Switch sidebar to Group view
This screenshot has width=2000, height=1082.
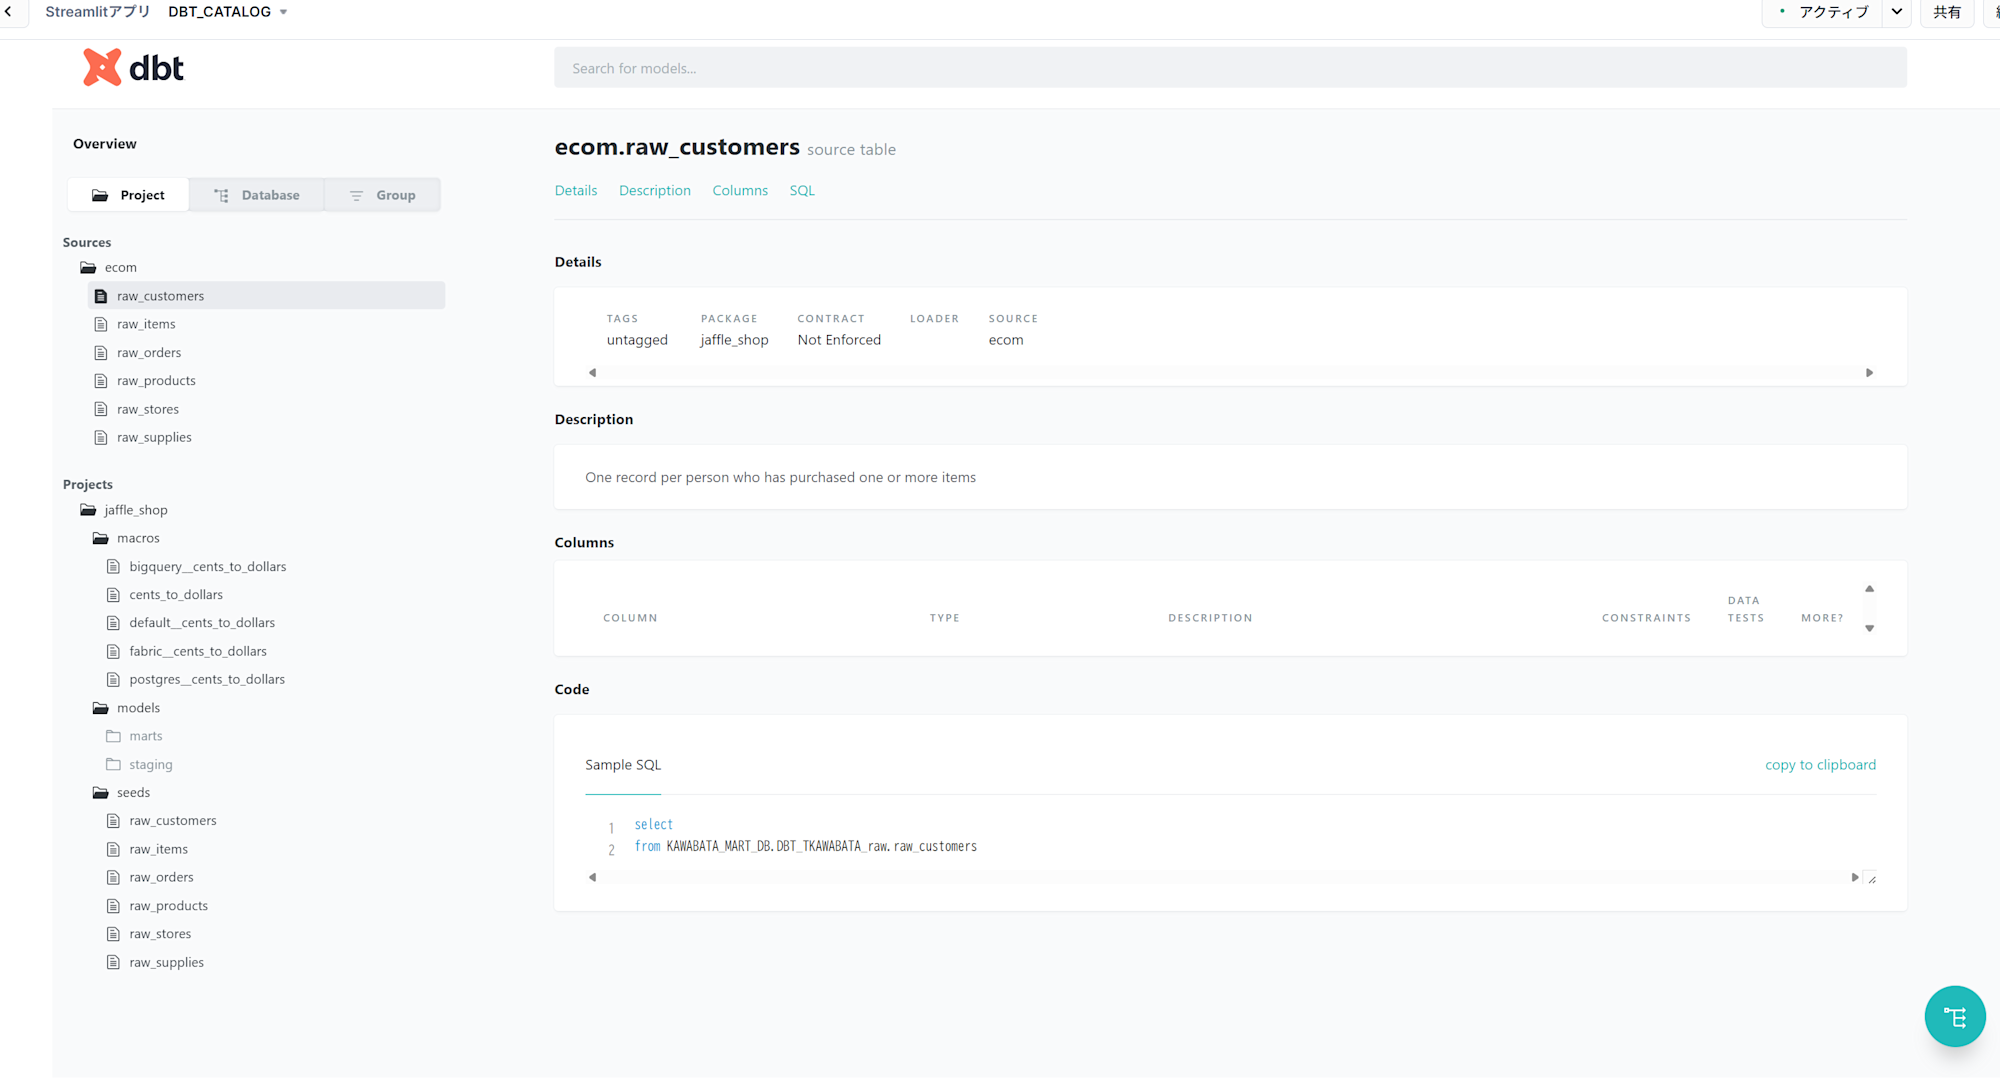pos(383,195)
